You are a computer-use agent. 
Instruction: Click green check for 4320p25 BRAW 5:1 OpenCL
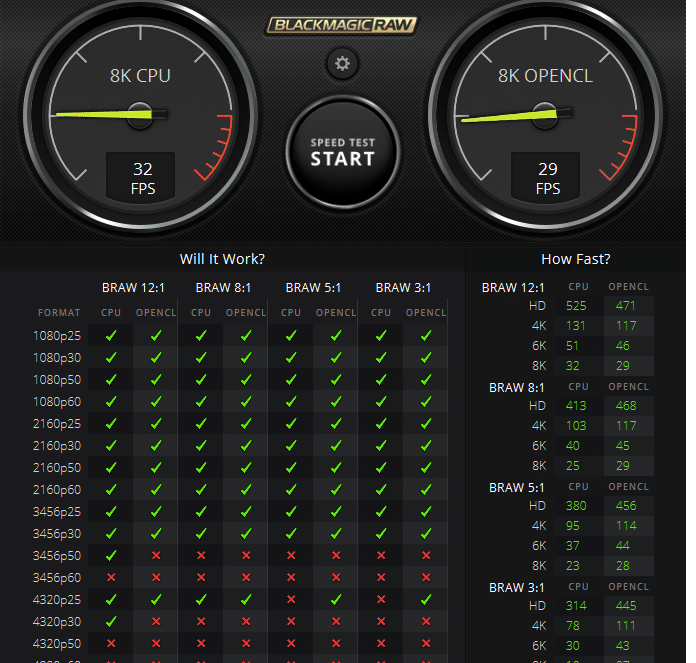click(336, 600)
